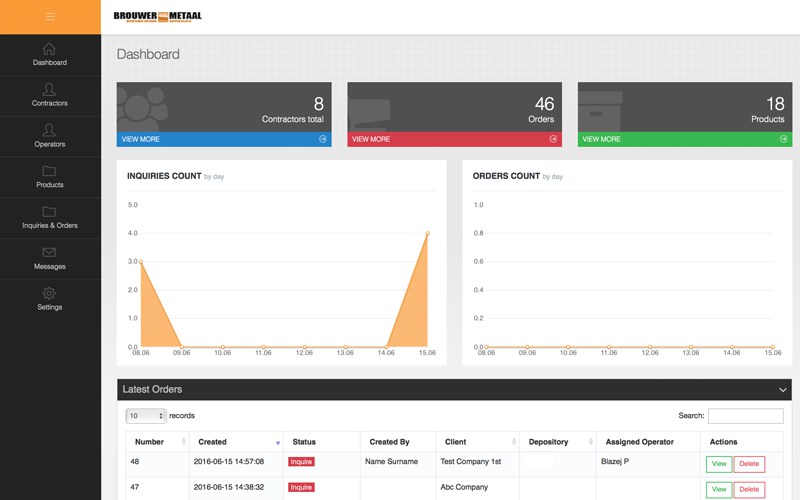This screenshot has width=800, height=500.
Task: Click View button for order 48
Action: [718, 463]
